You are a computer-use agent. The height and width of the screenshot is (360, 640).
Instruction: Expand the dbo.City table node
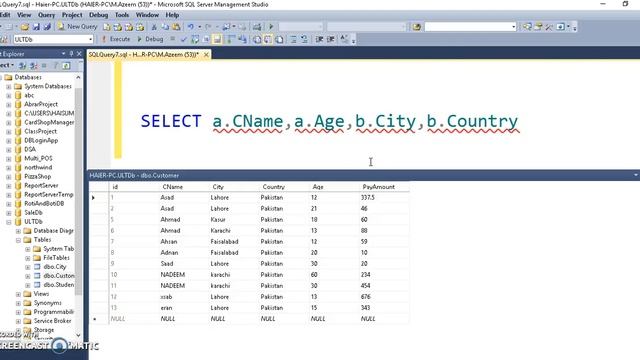click(28, 267)
